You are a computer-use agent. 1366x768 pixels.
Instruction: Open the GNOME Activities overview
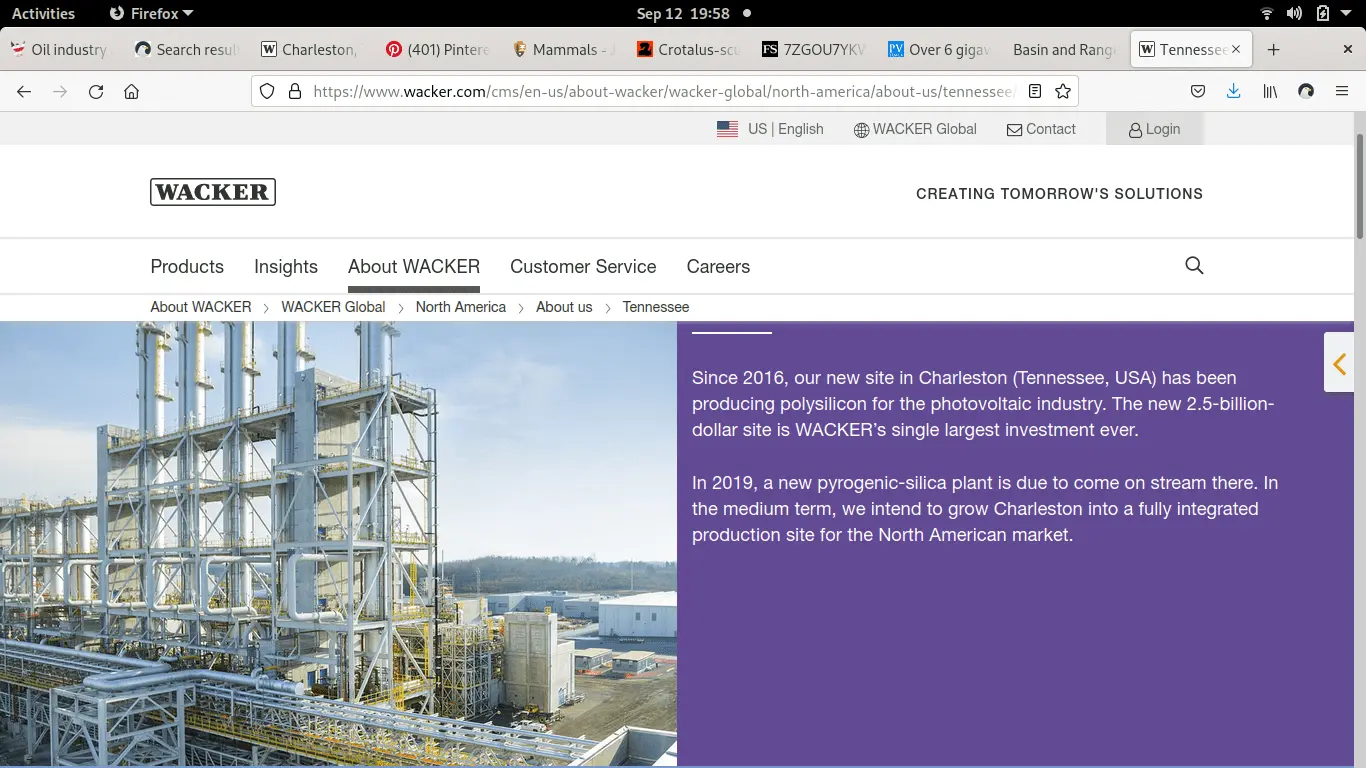click(43, 13)
